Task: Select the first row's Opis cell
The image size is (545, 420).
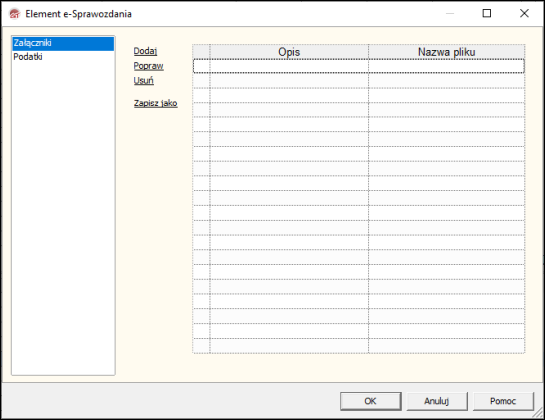Action: [289, 66]
